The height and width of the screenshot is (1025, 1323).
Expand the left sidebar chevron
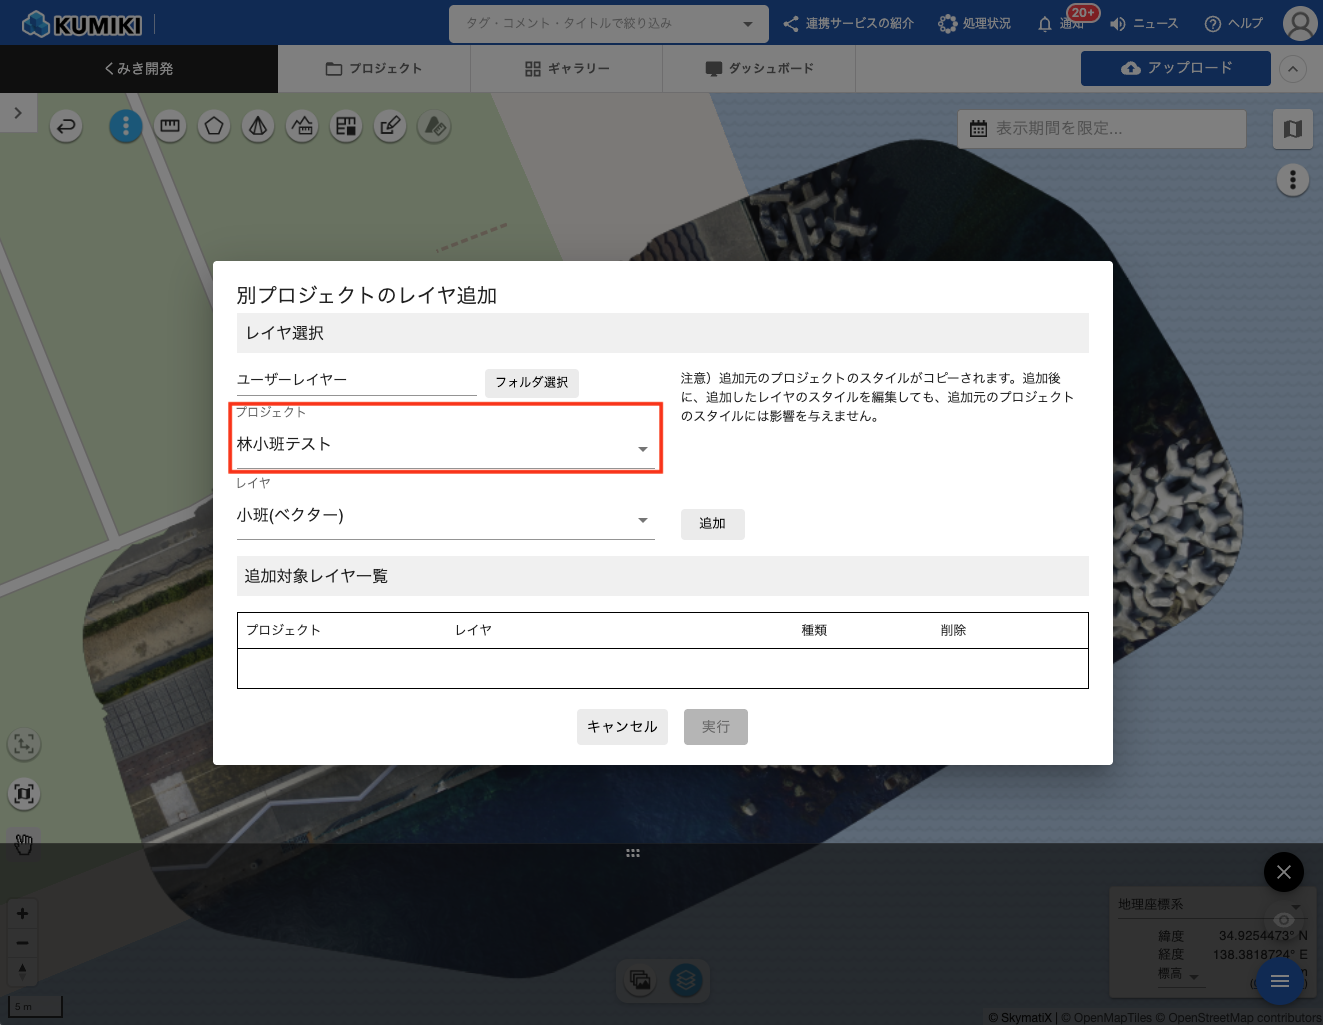[18, 113]
